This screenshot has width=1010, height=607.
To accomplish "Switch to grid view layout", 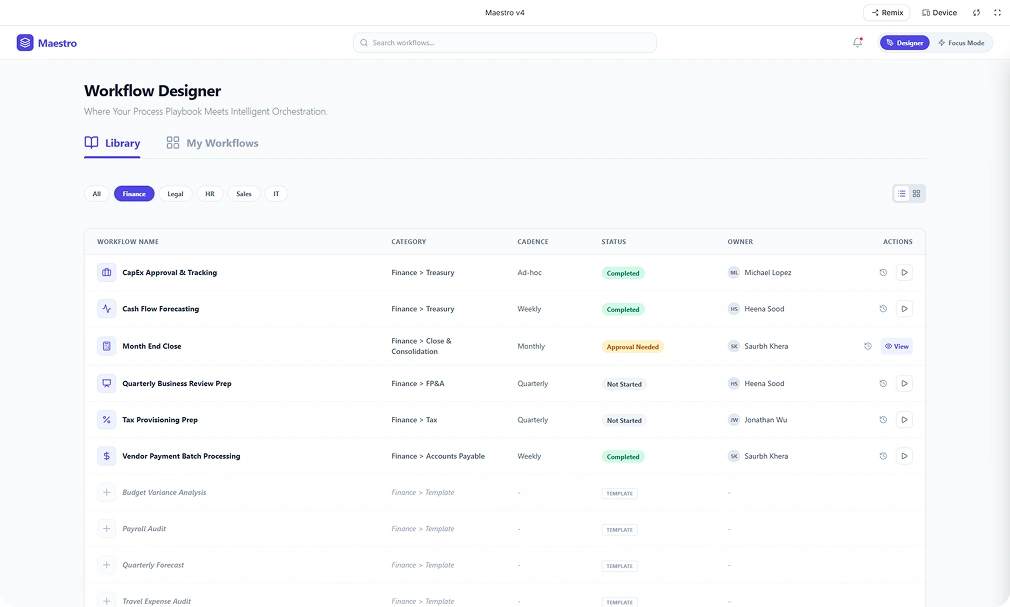I will pos(917,194).
